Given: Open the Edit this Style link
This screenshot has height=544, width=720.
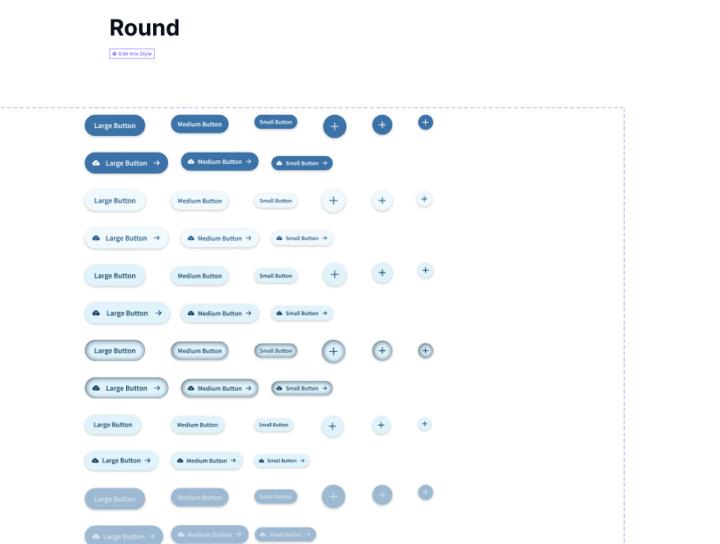Looking at the screenshot, I should (132, 54).
